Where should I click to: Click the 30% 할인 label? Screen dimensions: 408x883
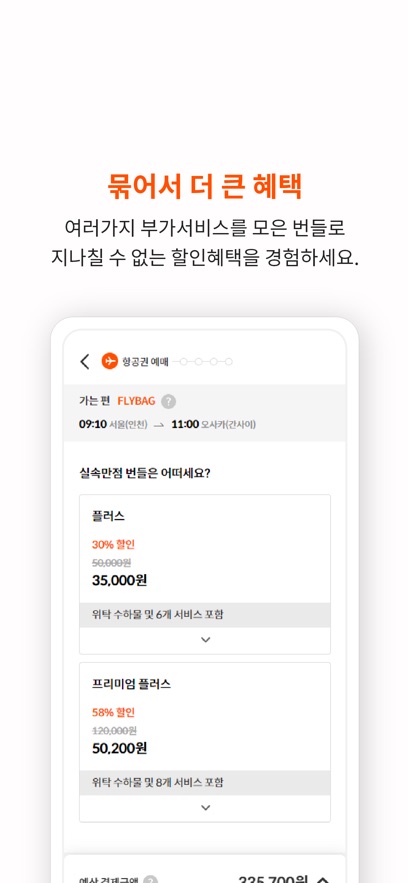(x=114, y=545)
